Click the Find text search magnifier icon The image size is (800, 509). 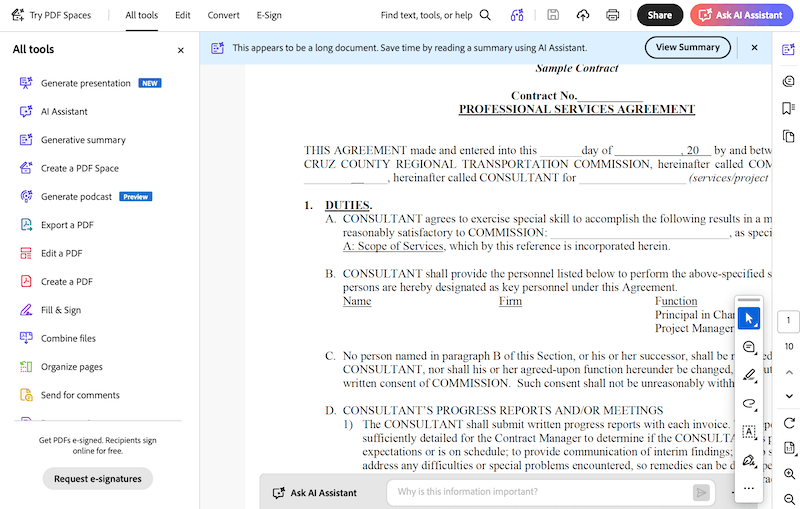[x=485, y=15]
